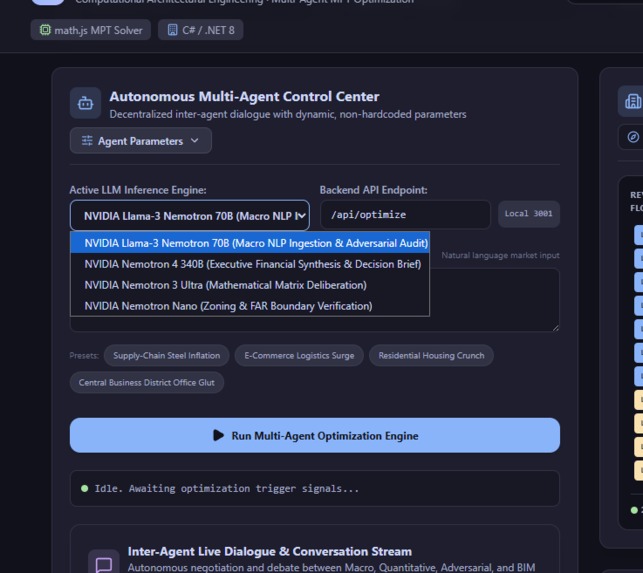Choose NVIDIA Nemotron 4 340B option

[250, 264]
